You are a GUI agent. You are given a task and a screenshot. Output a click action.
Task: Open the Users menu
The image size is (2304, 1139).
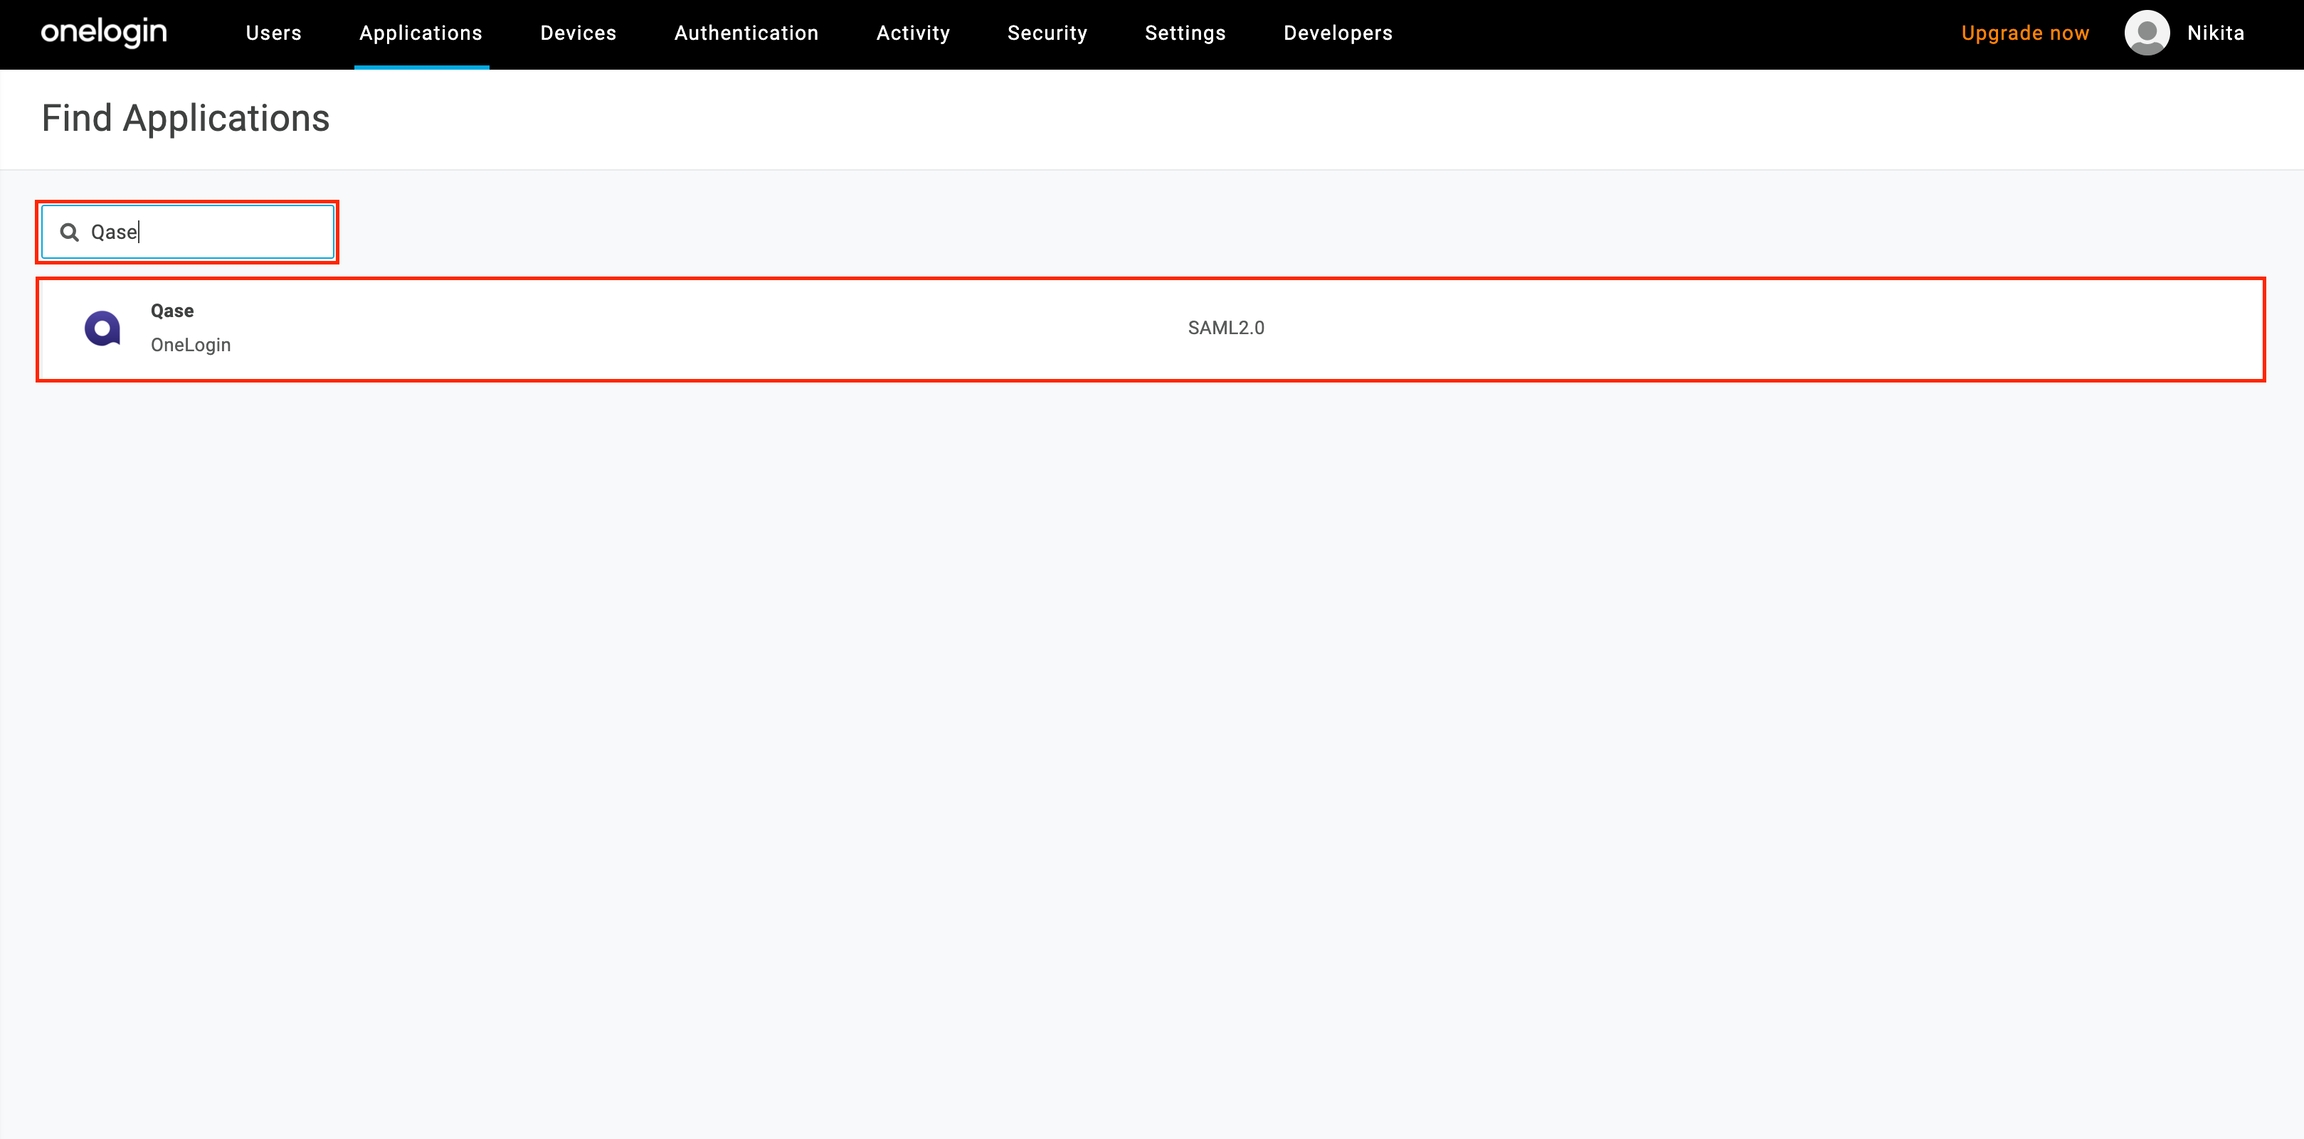coord(273,33)
